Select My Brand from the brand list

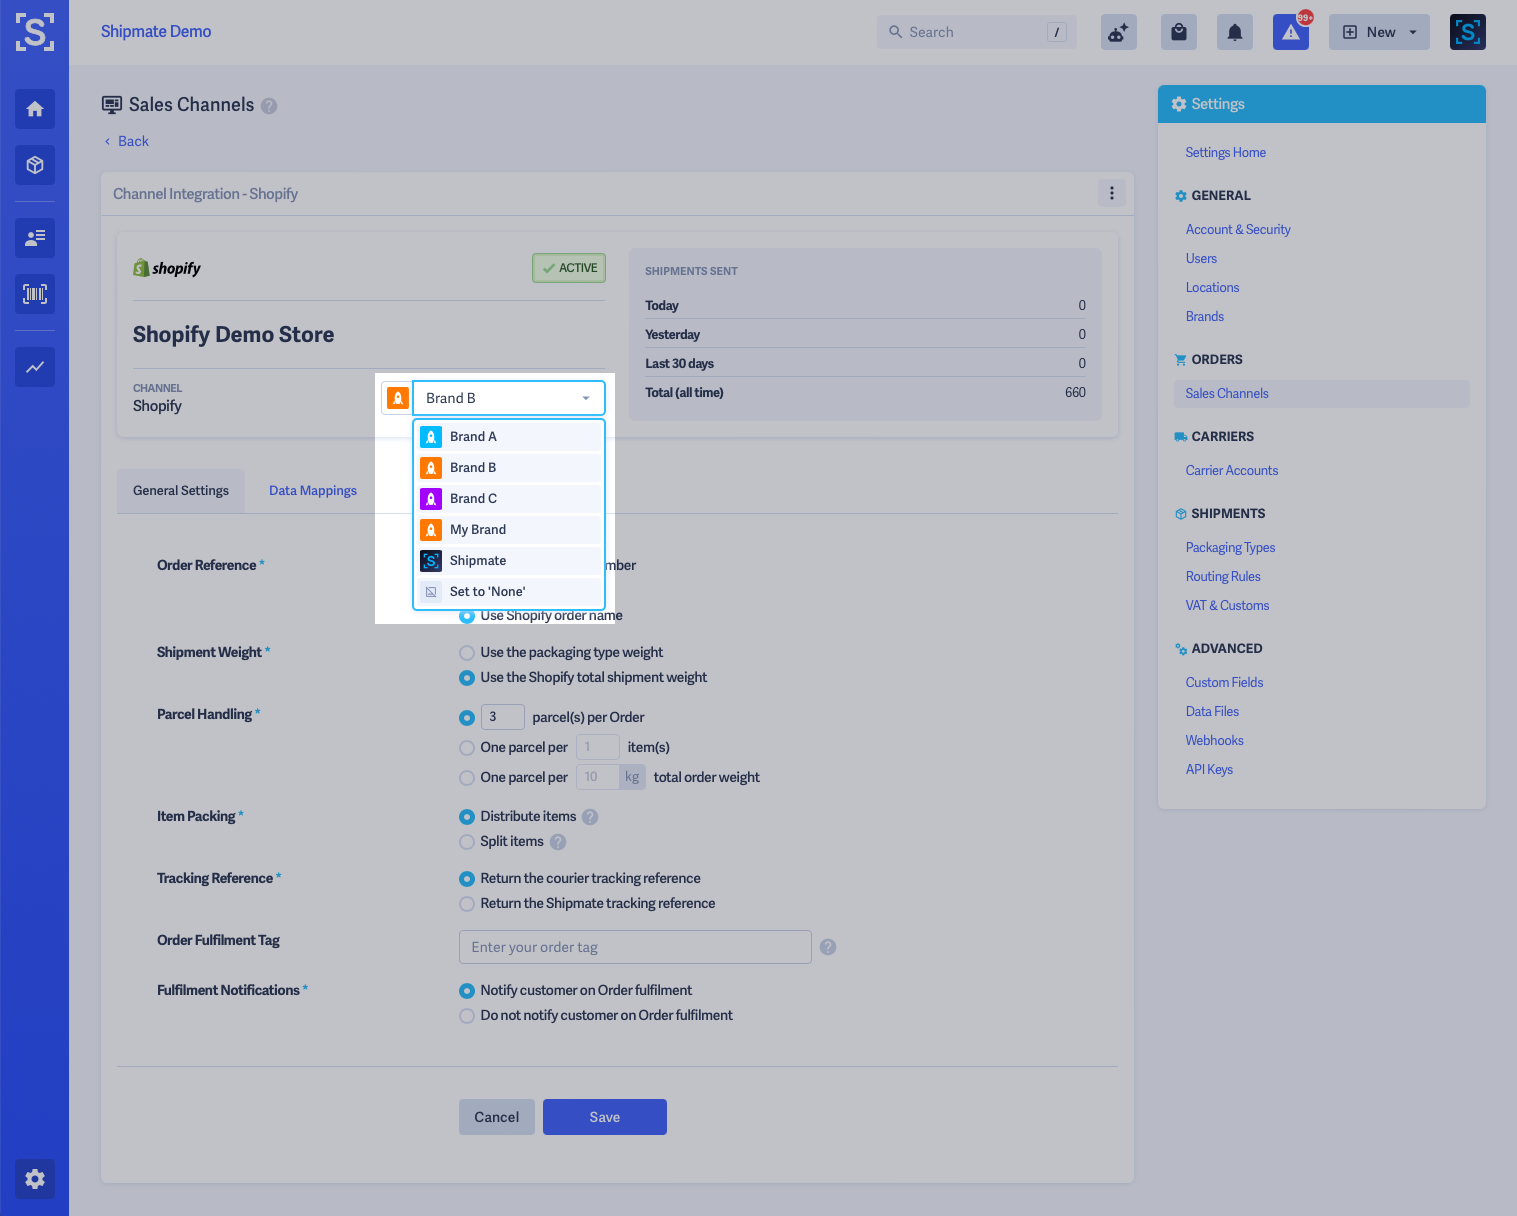tap(478, 529)
